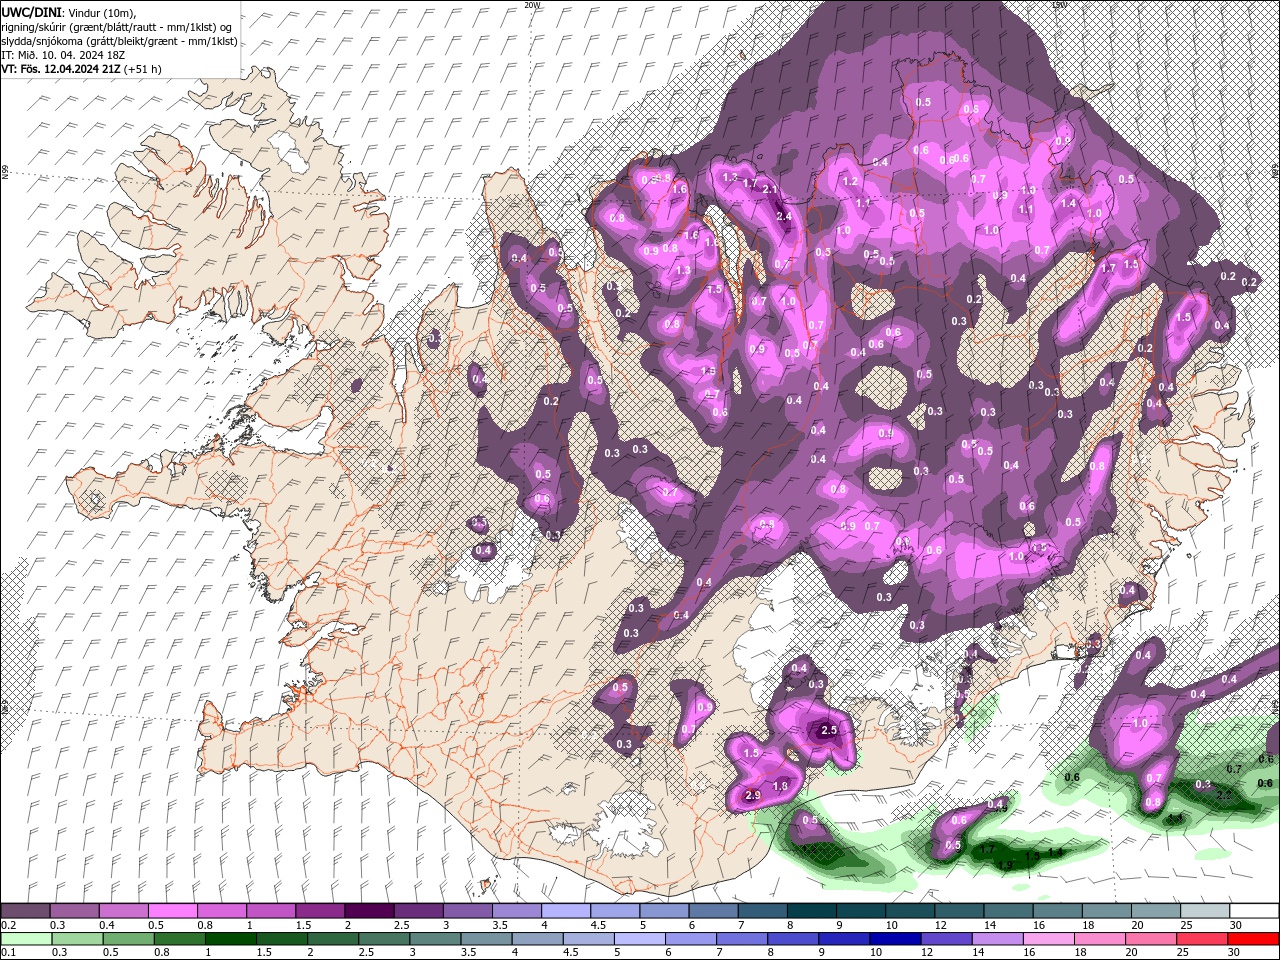This screenshot has width=1280, height=960.
Task: Click the 20W longitude label
Action: point(532,5)
